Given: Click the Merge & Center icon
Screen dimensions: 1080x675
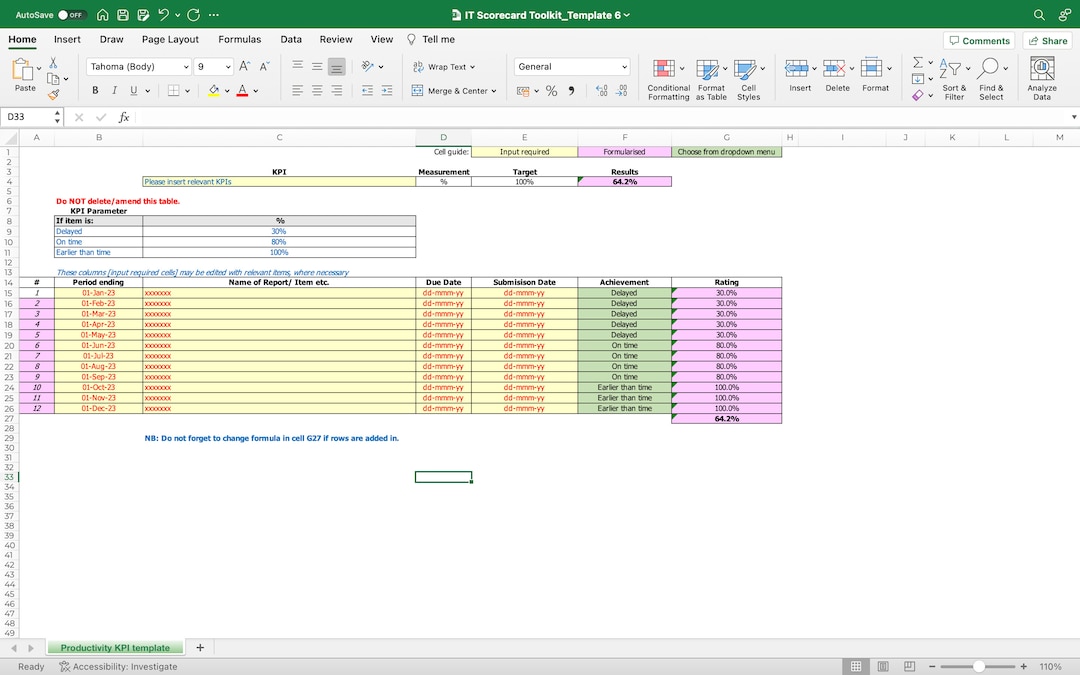Looking at the screenshot, I should click(455, 90).
